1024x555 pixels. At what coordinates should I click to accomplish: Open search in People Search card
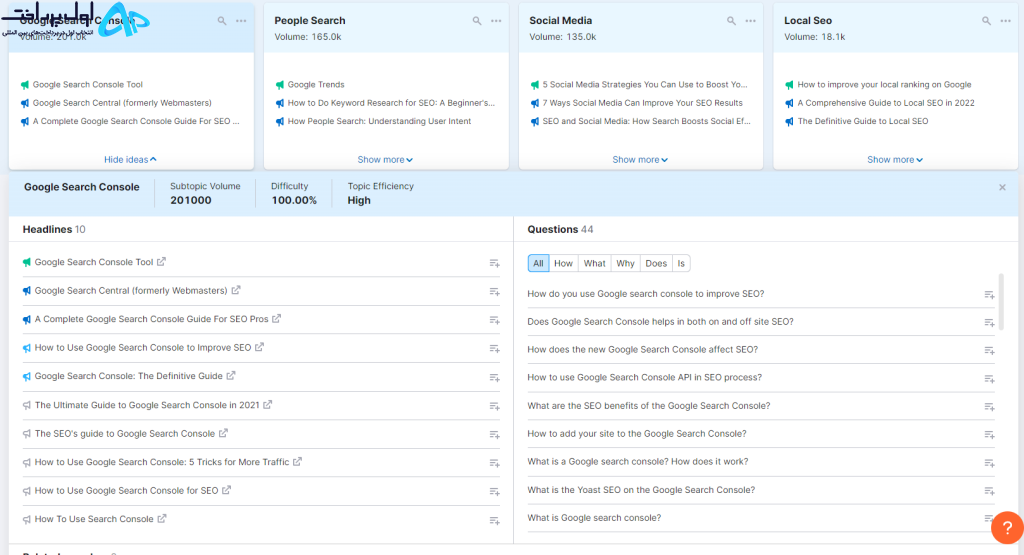click(x=477, y=21)
